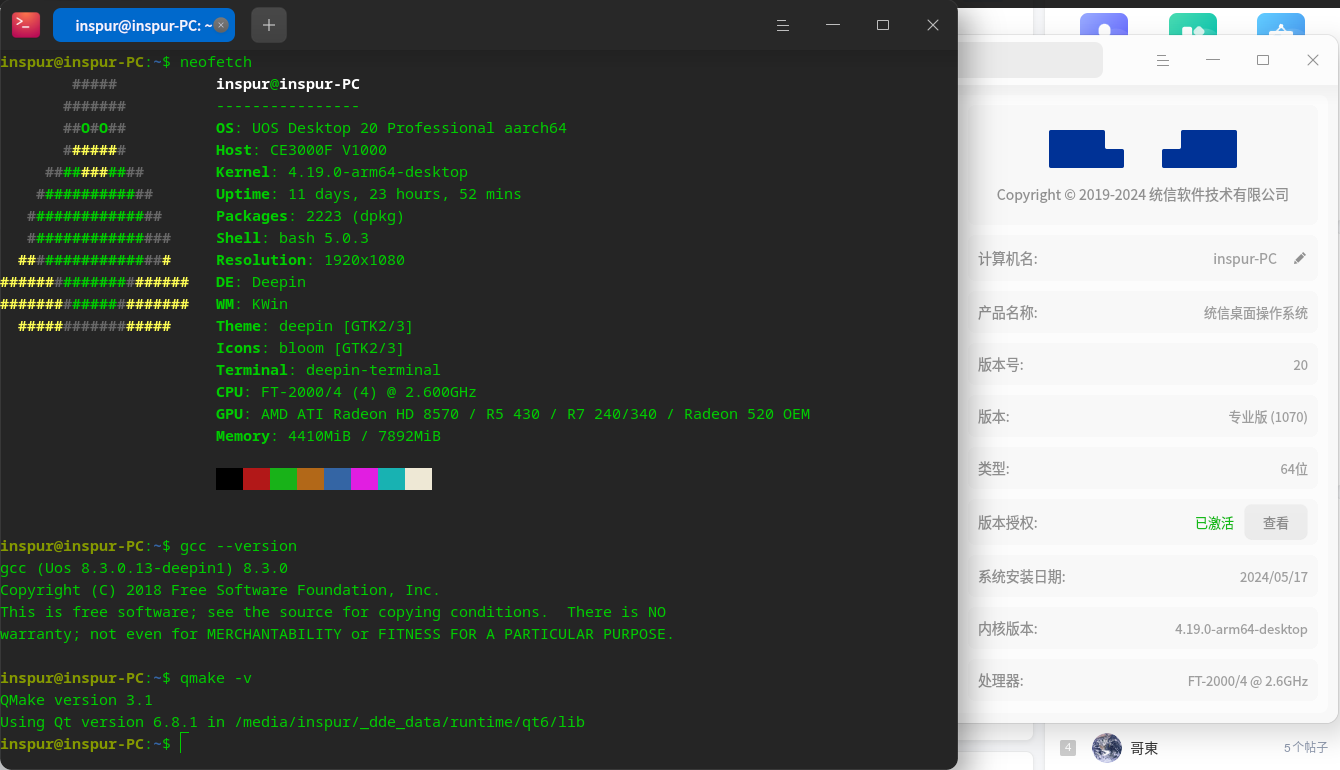Click the green 已激活 activation status
The image size is (1340, 770).
click(x=1215, y=521)
